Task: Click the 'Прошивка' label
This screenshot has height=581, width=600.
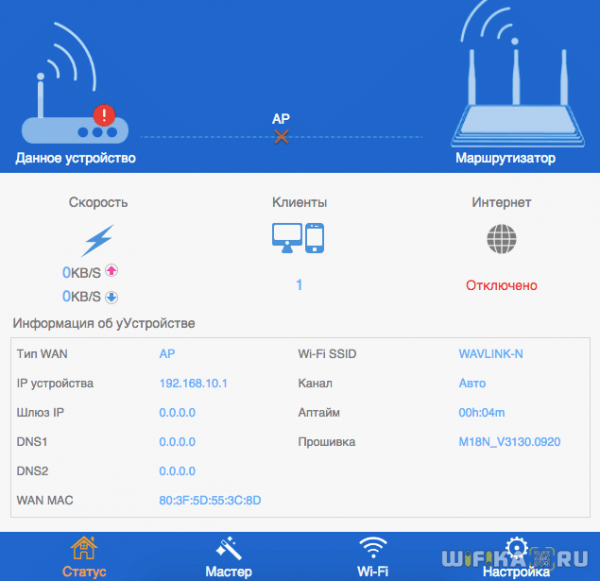Action: tap(326, 442)
